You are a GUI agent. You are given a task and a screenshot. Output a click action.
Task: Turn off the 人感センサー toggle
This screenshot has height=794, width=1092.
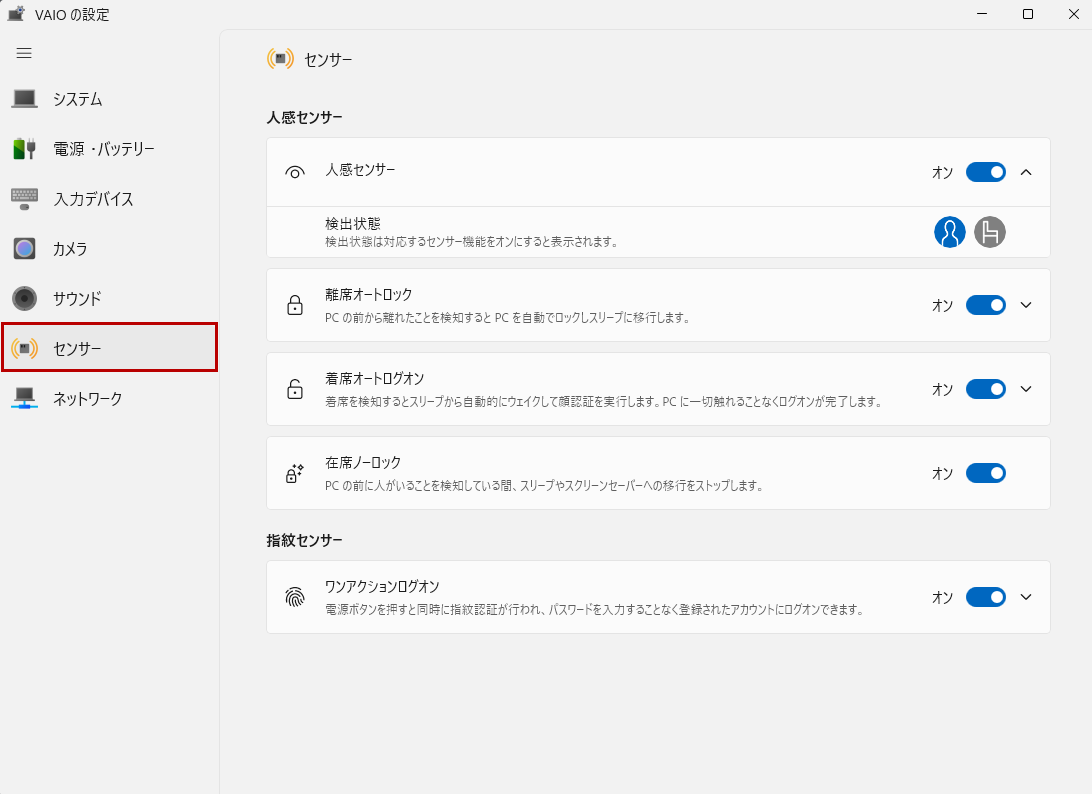(x=985, y=172)
